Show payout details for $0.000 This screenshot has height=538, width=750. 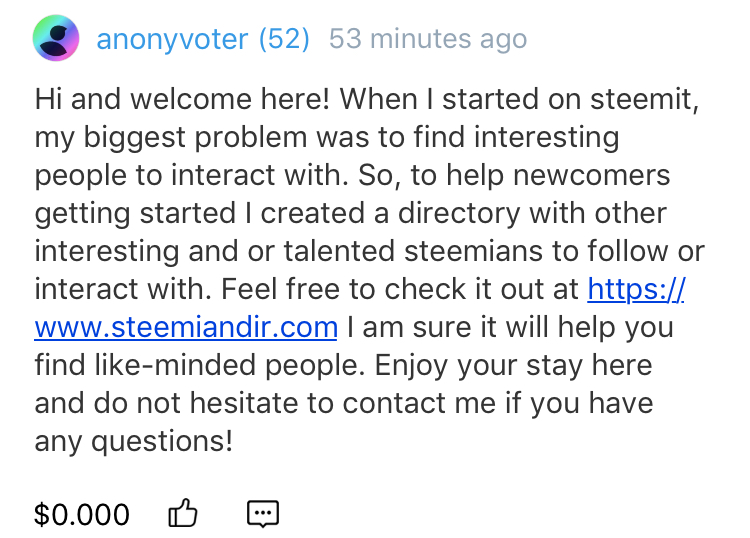pyautogui.click(x=82, y=515)
